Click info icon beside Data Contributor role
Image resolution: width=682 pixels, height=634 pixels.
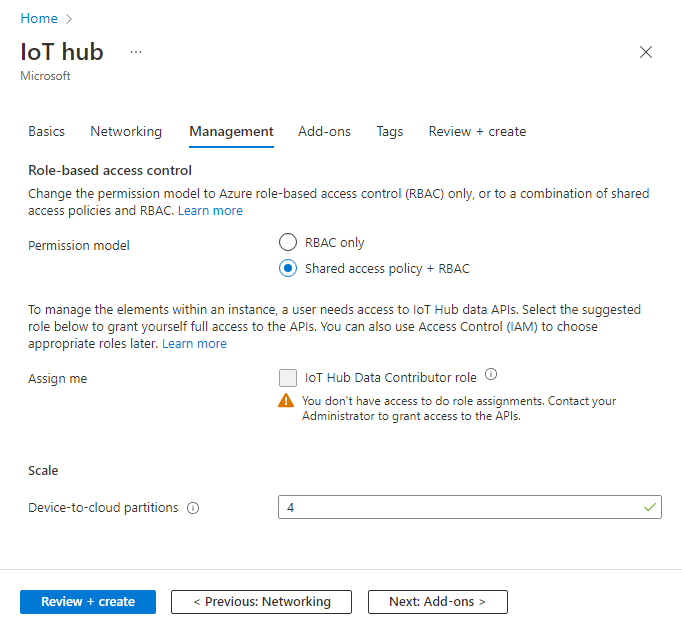(491, 374)
